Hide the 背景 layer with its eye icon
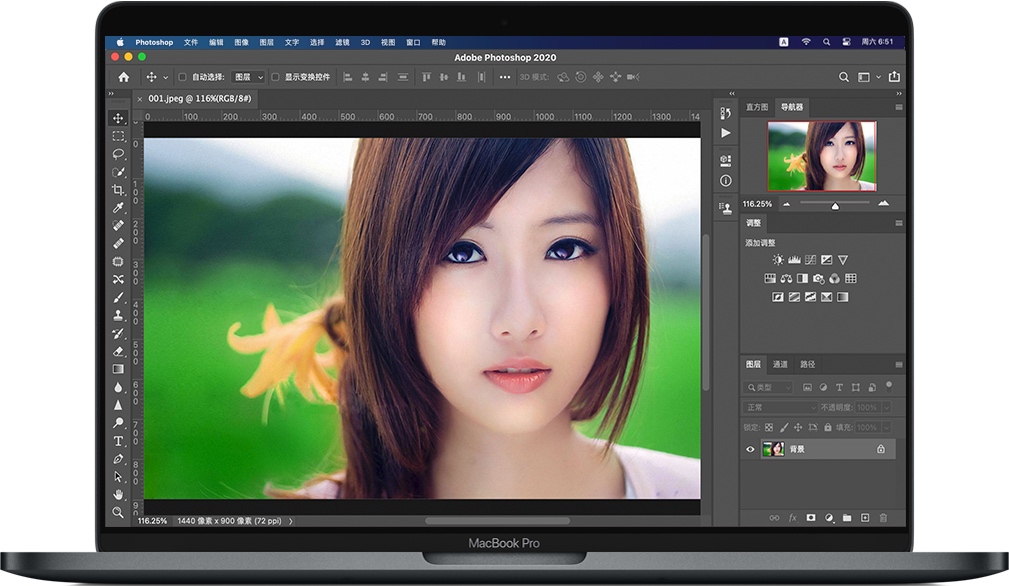This screenshot has height=586, width=1009. pyautogui.click(x=750, y=449)
